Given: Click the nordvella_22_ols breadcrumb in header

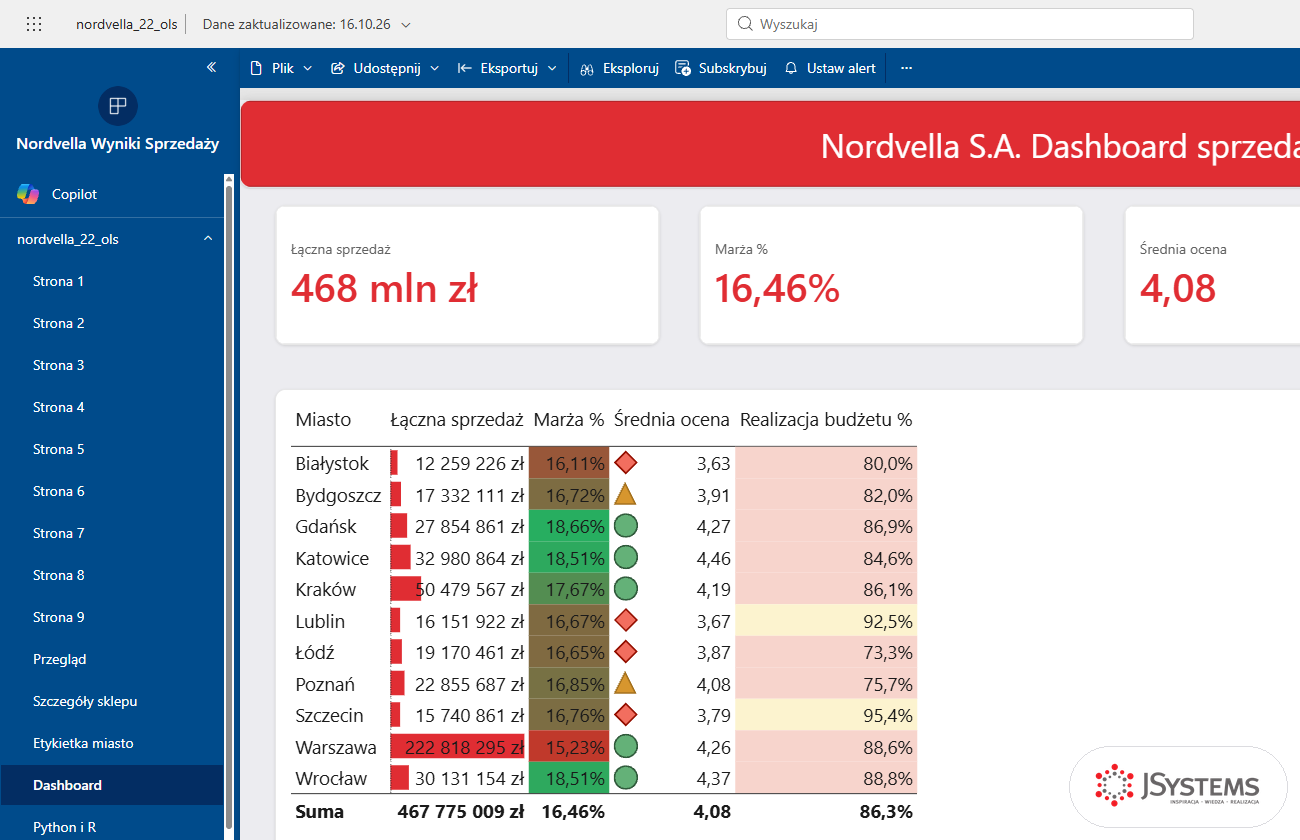Looking at the screenshot, I should click(127, 24).
